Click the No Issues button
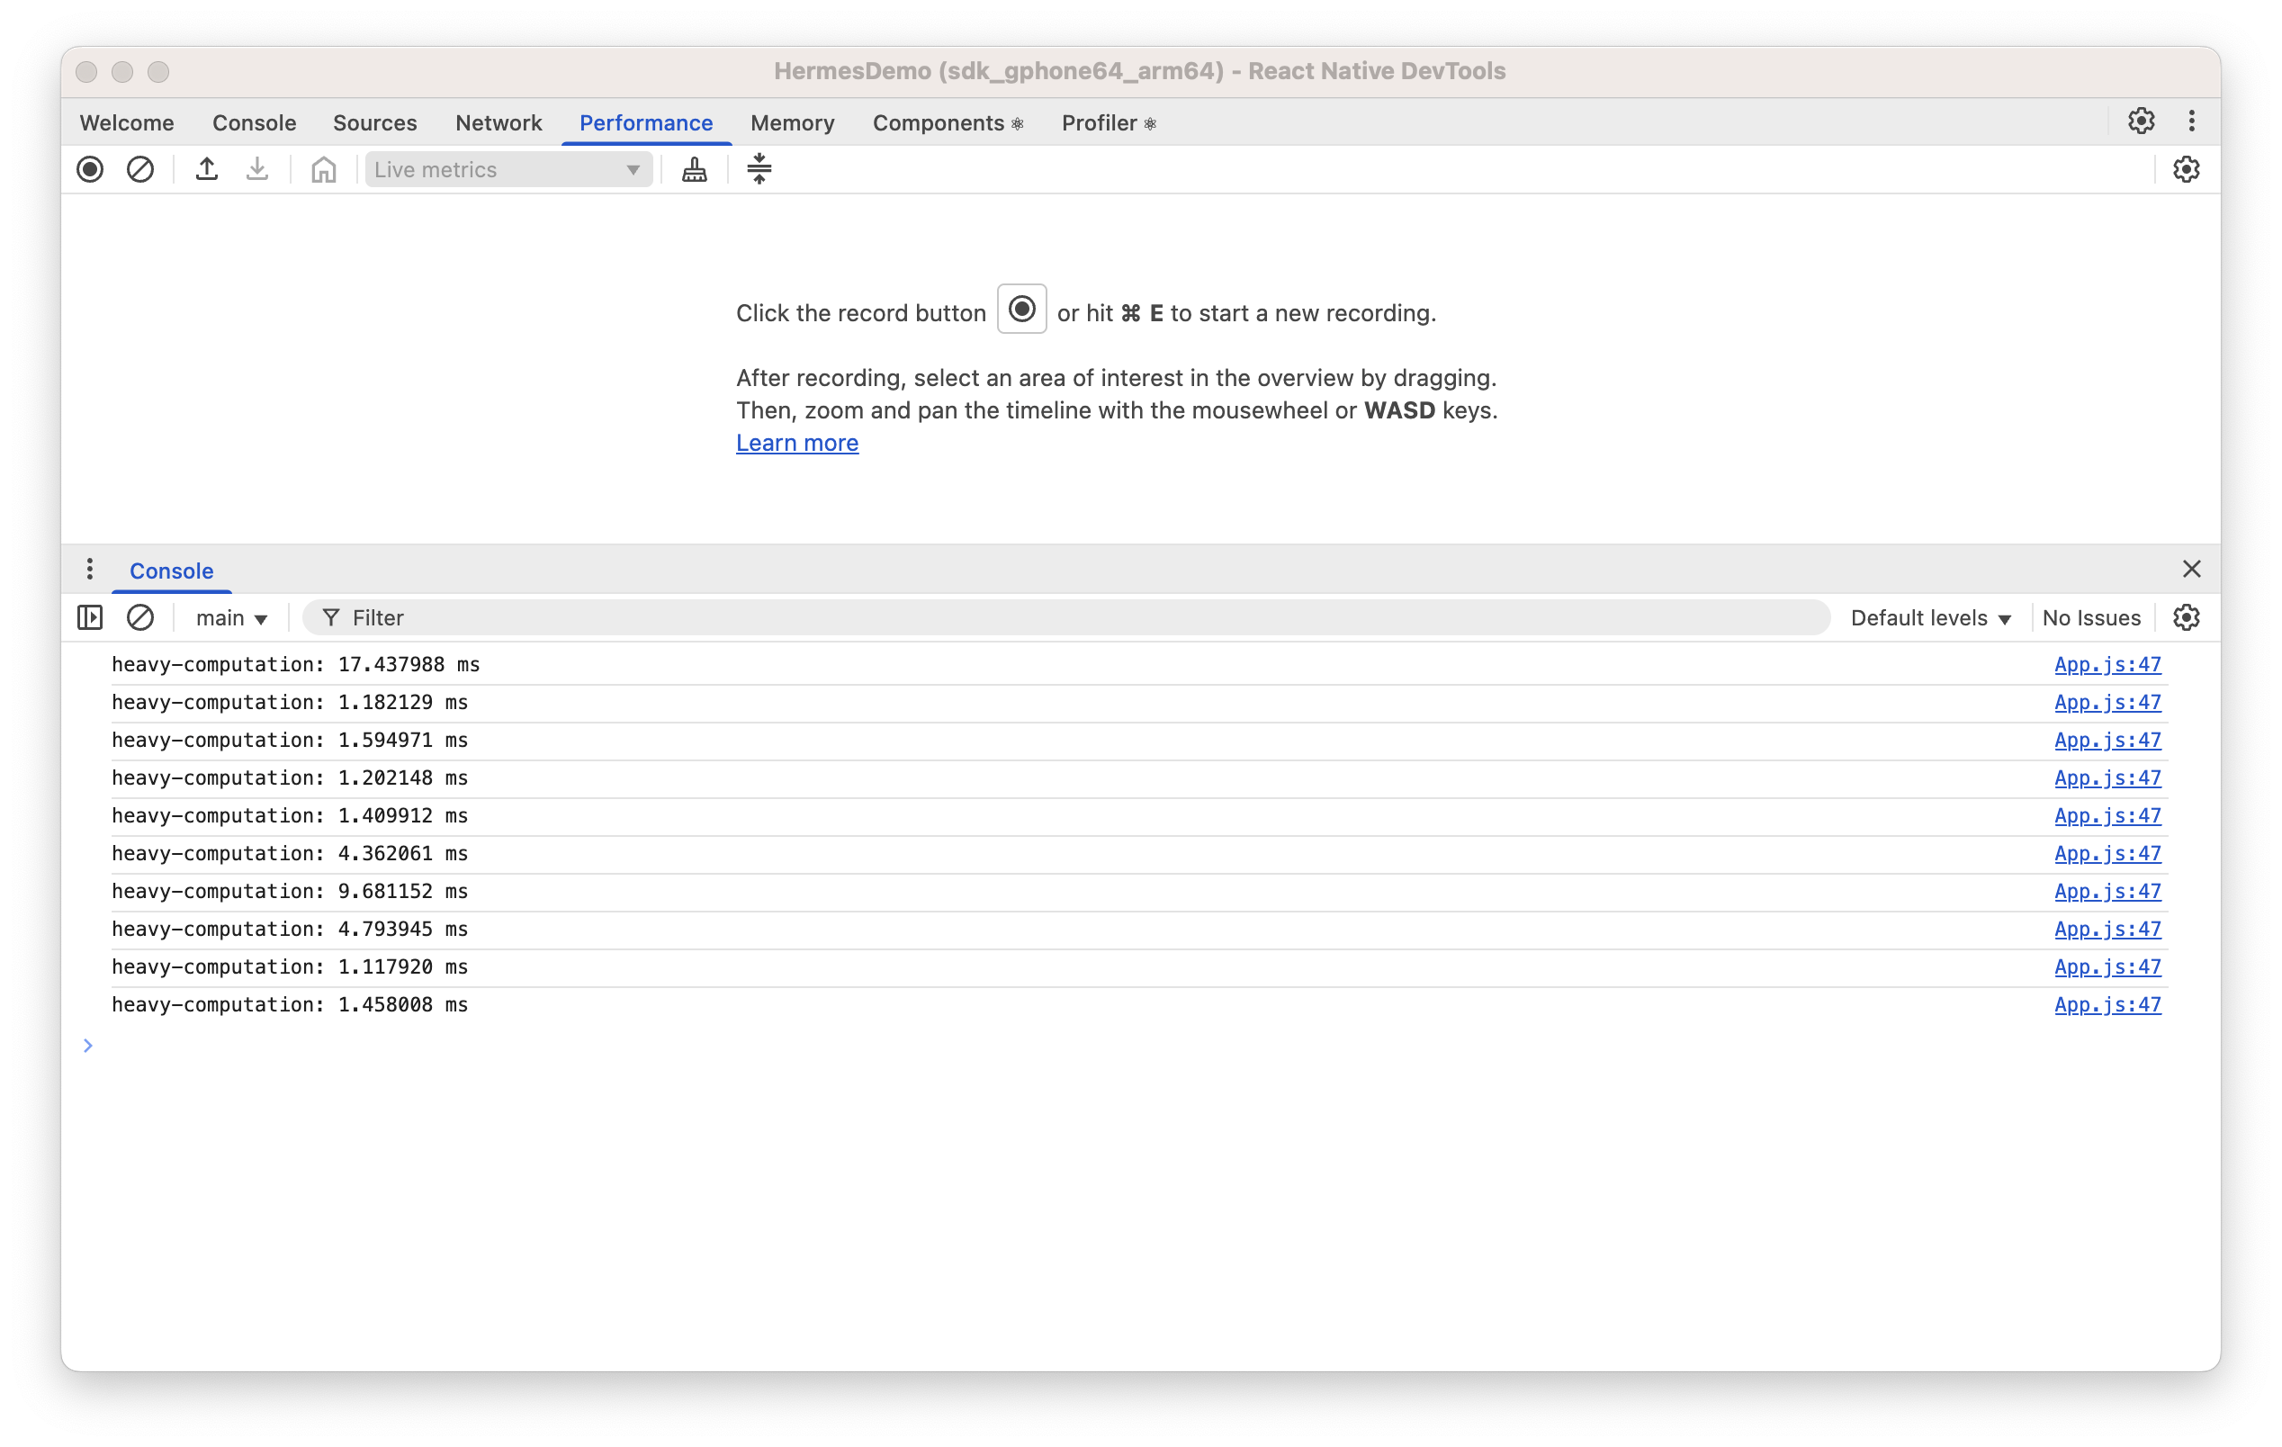2282x1447 pixels. pyautogui.click(x=2091, y=618)
